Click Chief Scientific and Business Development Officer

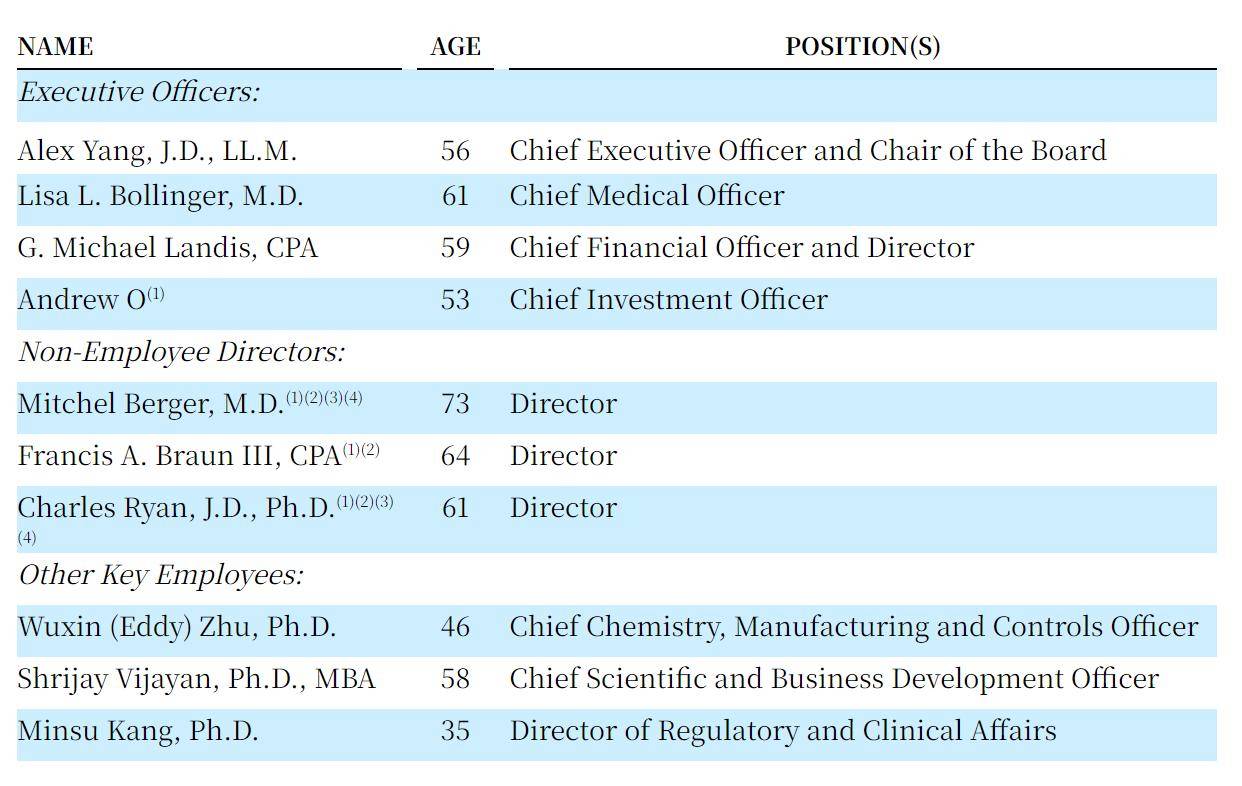click(x=833, y=679)
